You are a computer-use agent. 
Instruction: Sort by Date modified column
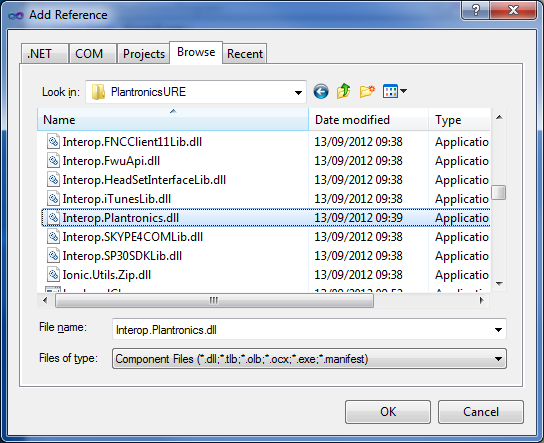click(x=368, y=120)
